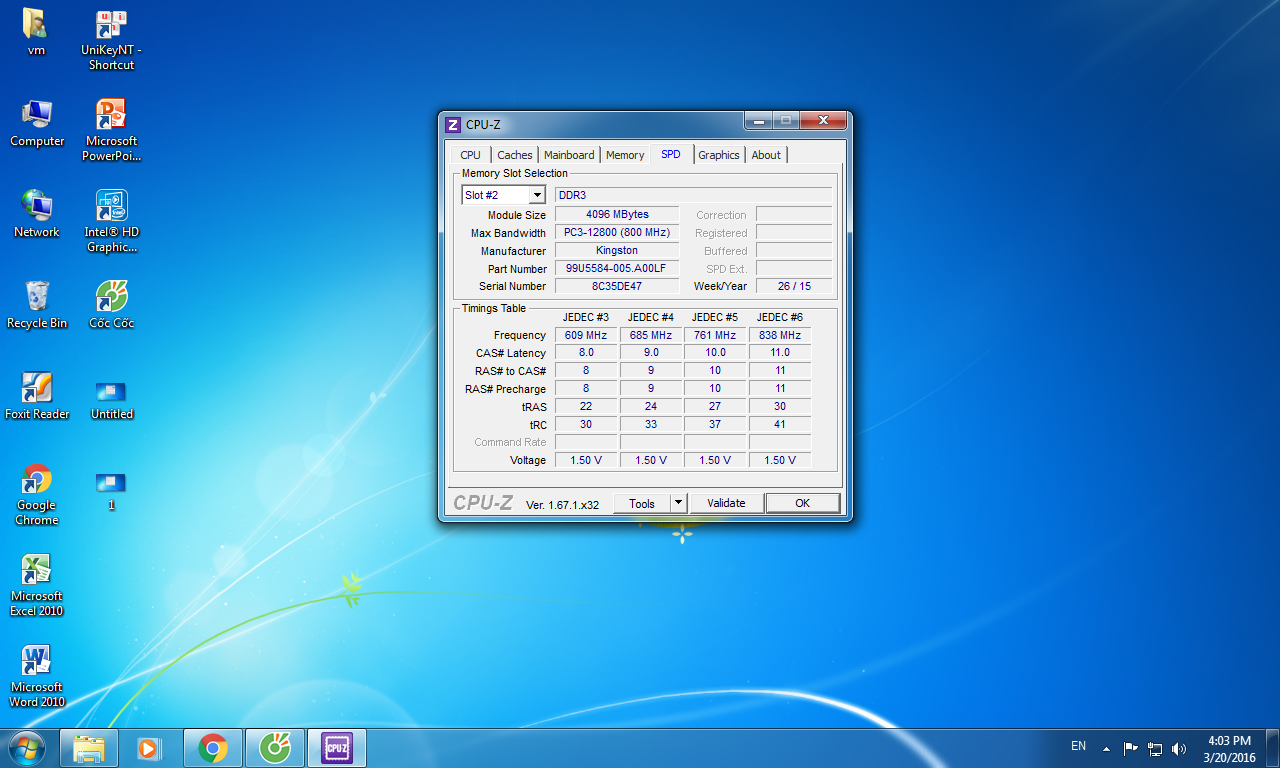
Task: Open the Caches tab
Action: [x=514, y=155]
